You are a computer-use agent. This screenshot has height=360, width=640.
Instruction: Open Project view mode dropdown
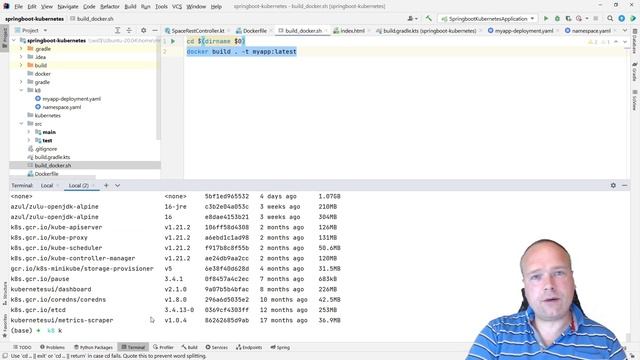coord(45,30)
